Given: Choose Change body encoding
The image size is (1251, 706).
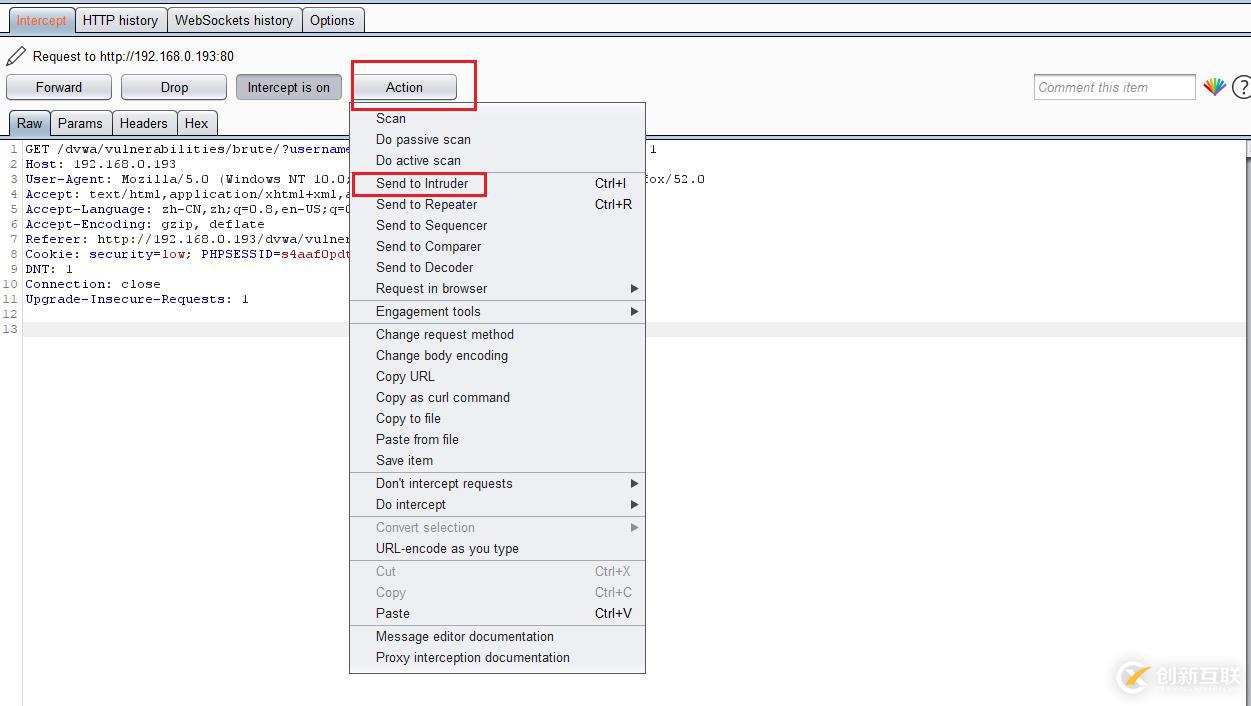Looking at the screenshot, I should (497, 355).
